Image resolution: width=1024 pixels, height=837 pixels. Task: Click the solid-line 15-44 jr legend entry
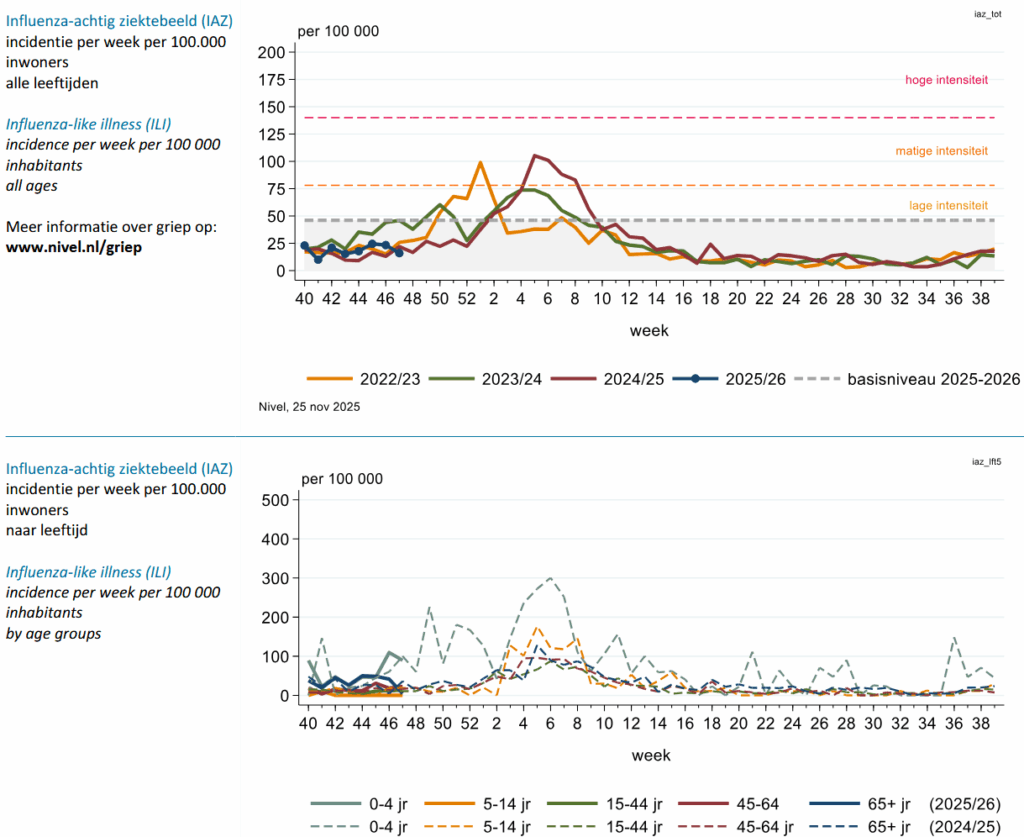(x=622, y=803)
